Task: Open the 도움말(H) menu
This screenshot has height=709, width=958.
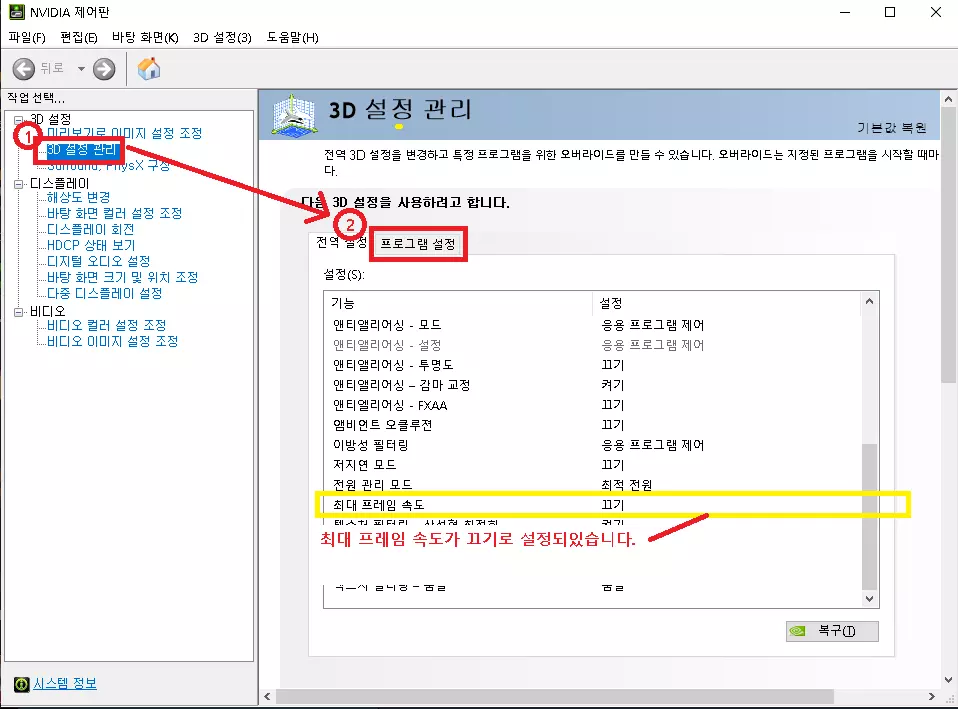Action: [x=292, y=37]
